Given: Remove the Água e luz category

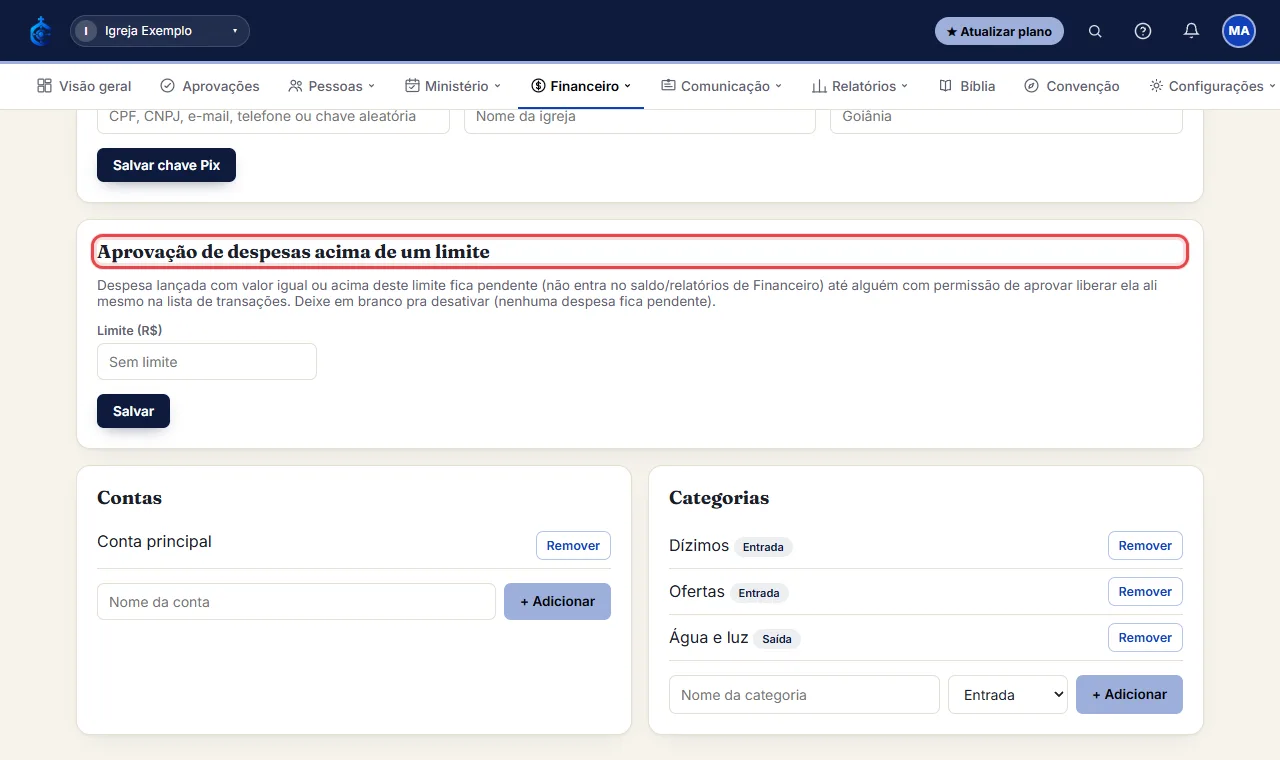Looking at the screenshot, I should [x=1145, y=638].
